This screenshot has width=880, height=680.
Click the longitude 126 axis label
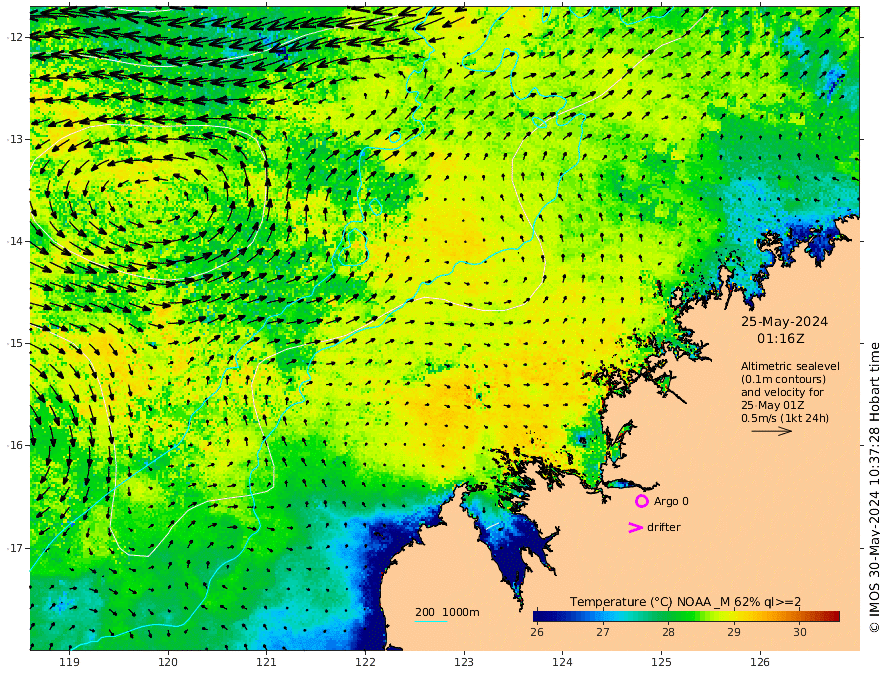(760, 663)
